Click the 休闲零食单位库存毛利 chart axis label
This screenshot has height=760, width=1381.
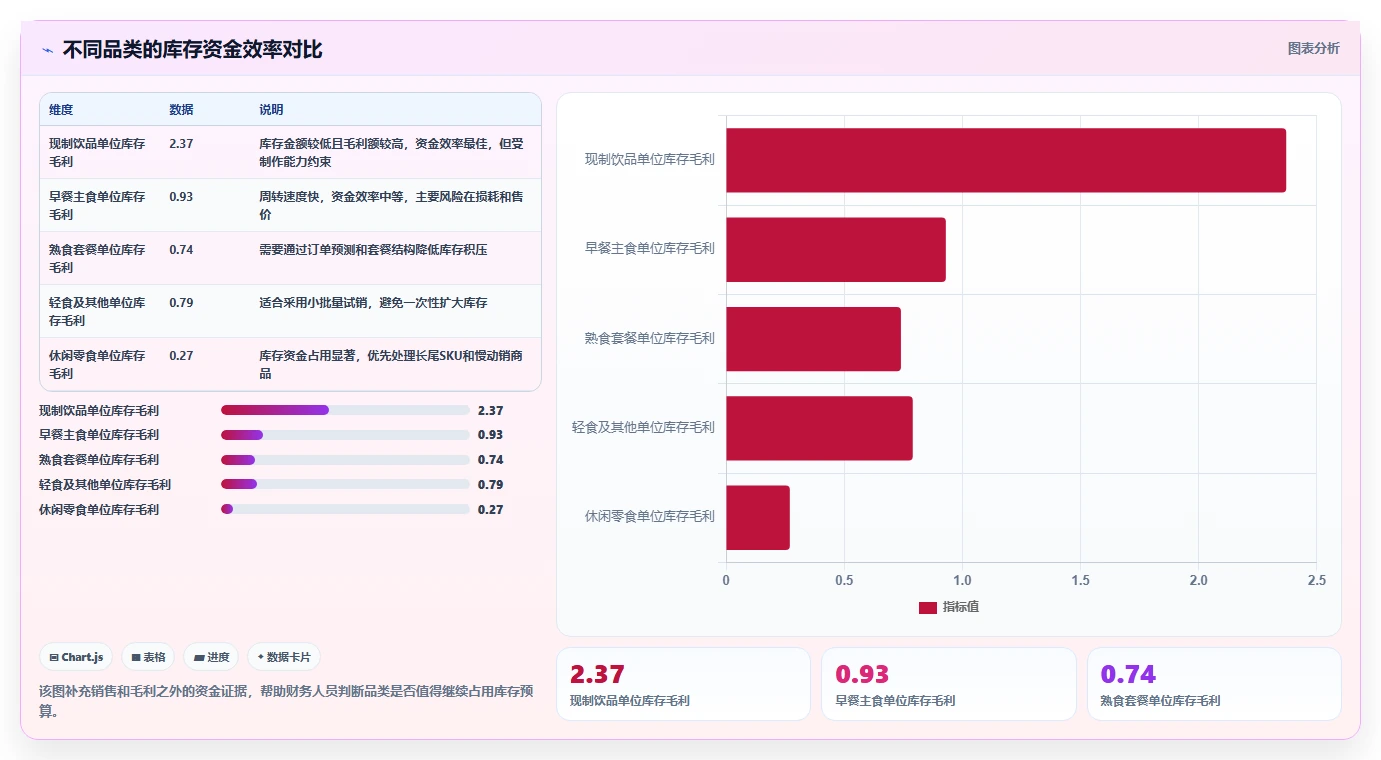click(x=650, y=517)
